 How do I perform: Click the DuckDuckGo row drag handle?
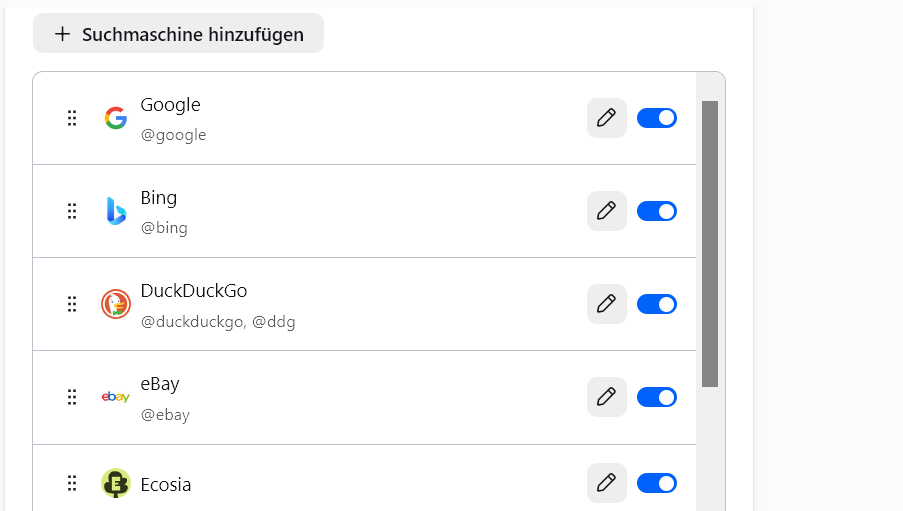[72, 304]
